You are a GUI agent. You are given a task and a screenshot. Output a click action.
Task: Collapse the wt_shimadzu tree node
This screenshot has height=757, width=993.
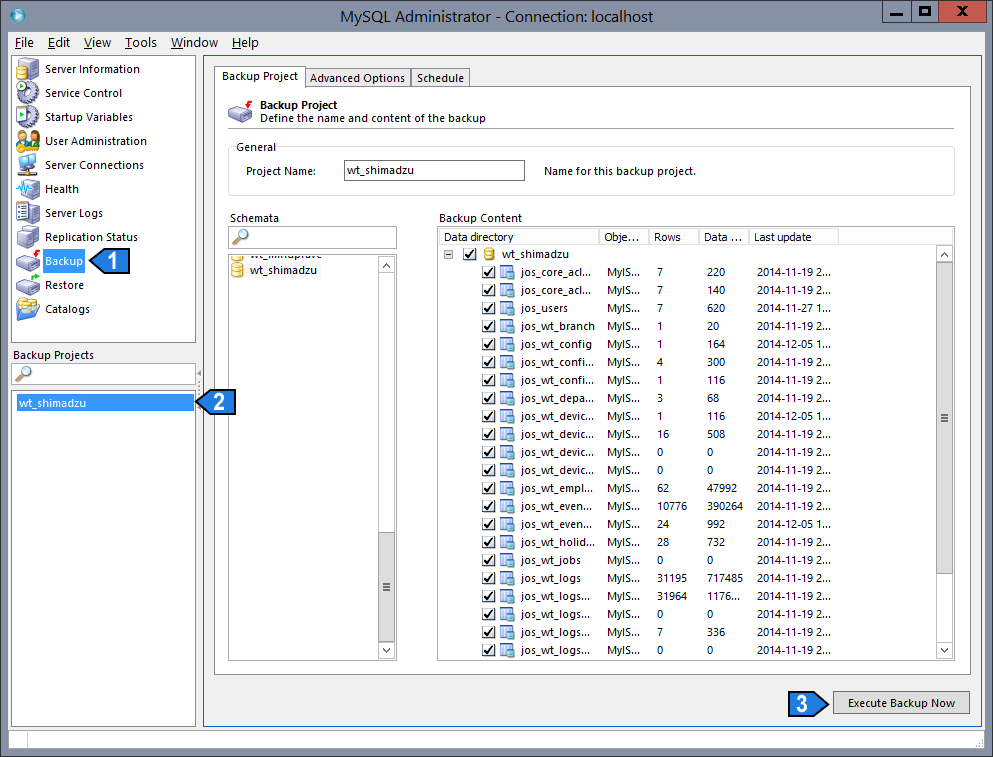tap(448, 254)
